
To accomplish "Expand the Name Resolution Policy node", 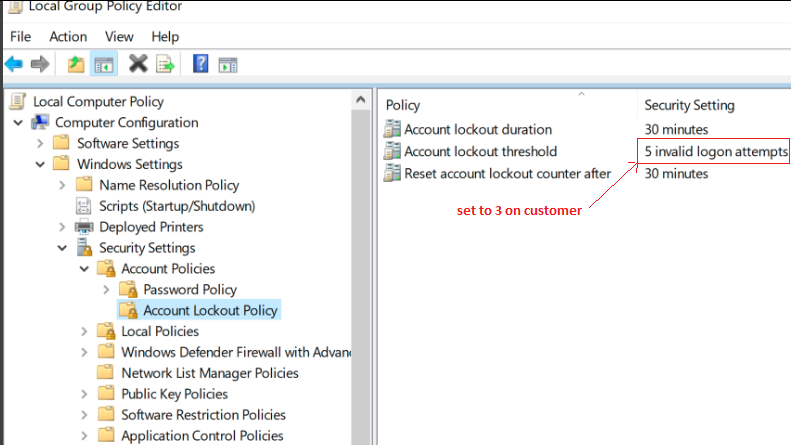I will coord(62,185).
